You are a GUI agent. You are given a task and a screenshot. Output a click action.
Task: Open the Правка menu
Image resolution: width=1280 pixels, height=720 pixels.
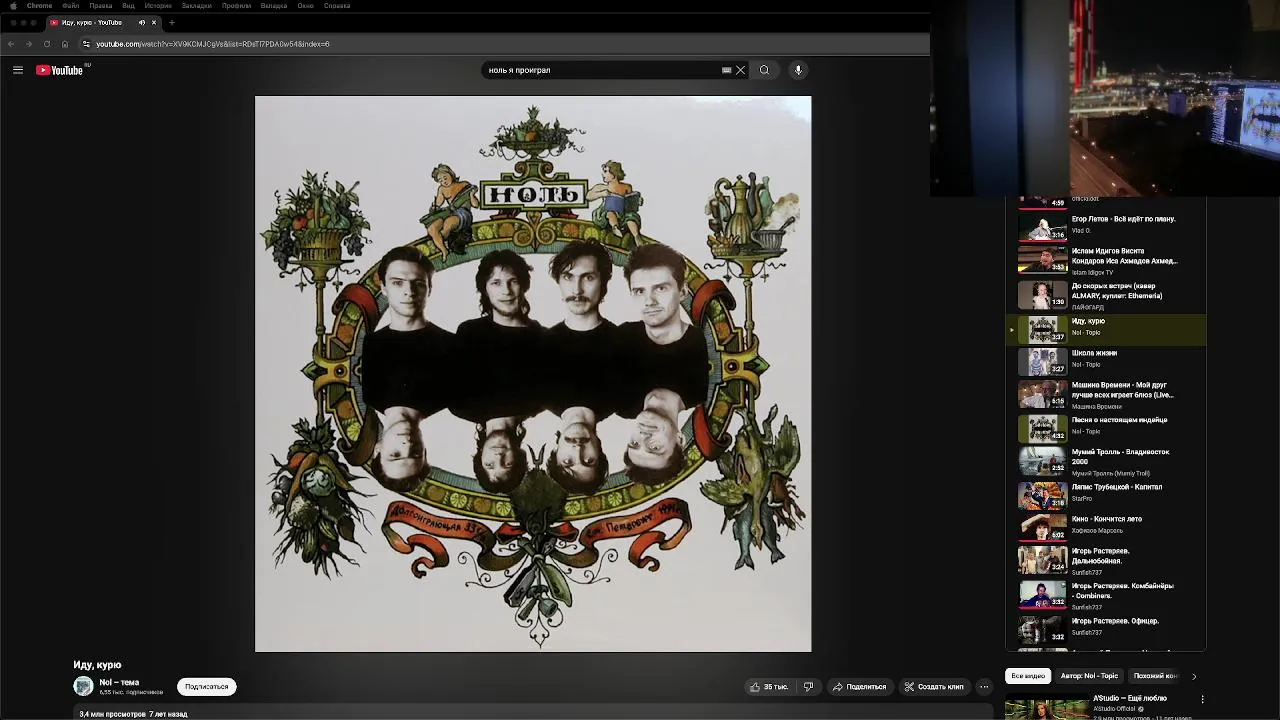click(101, 6)
